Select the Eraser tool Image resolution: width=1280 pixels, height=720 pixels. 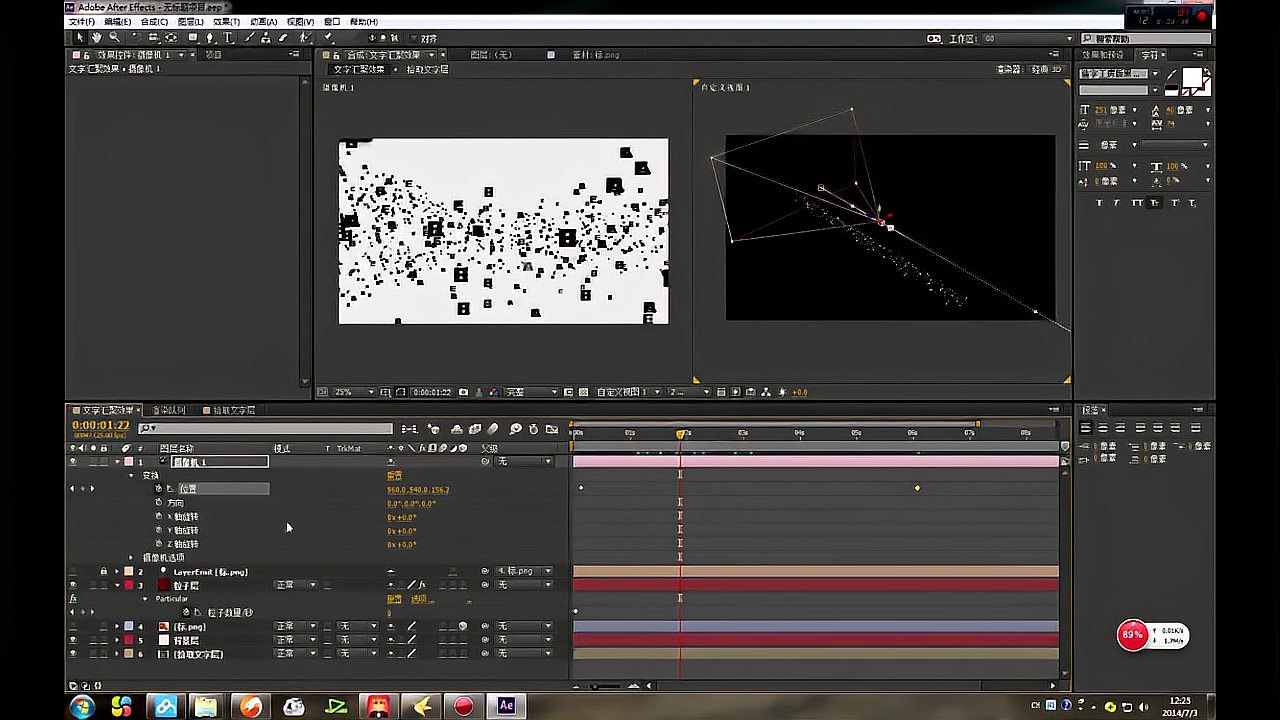(282, 38)
